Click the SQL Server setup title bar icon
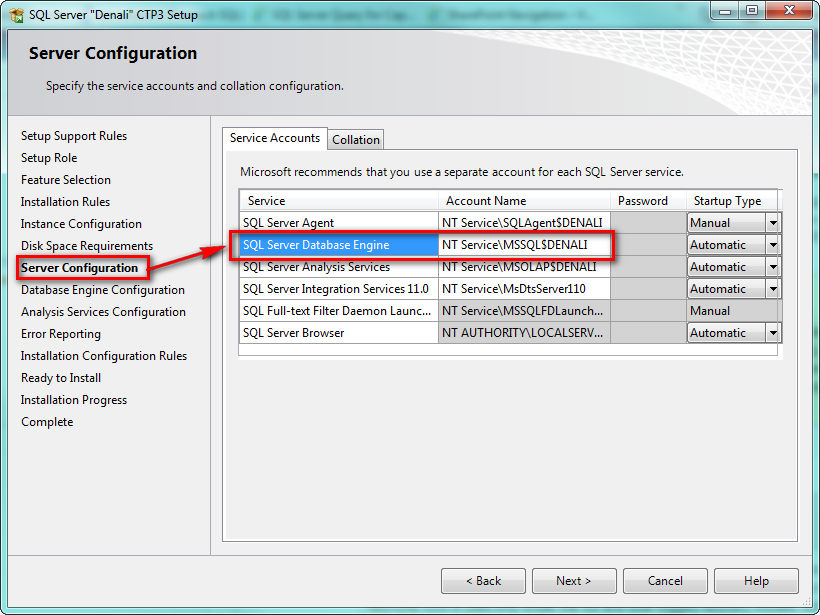The width and height of the screenshot is (820, 615). [x=17, y=15]
